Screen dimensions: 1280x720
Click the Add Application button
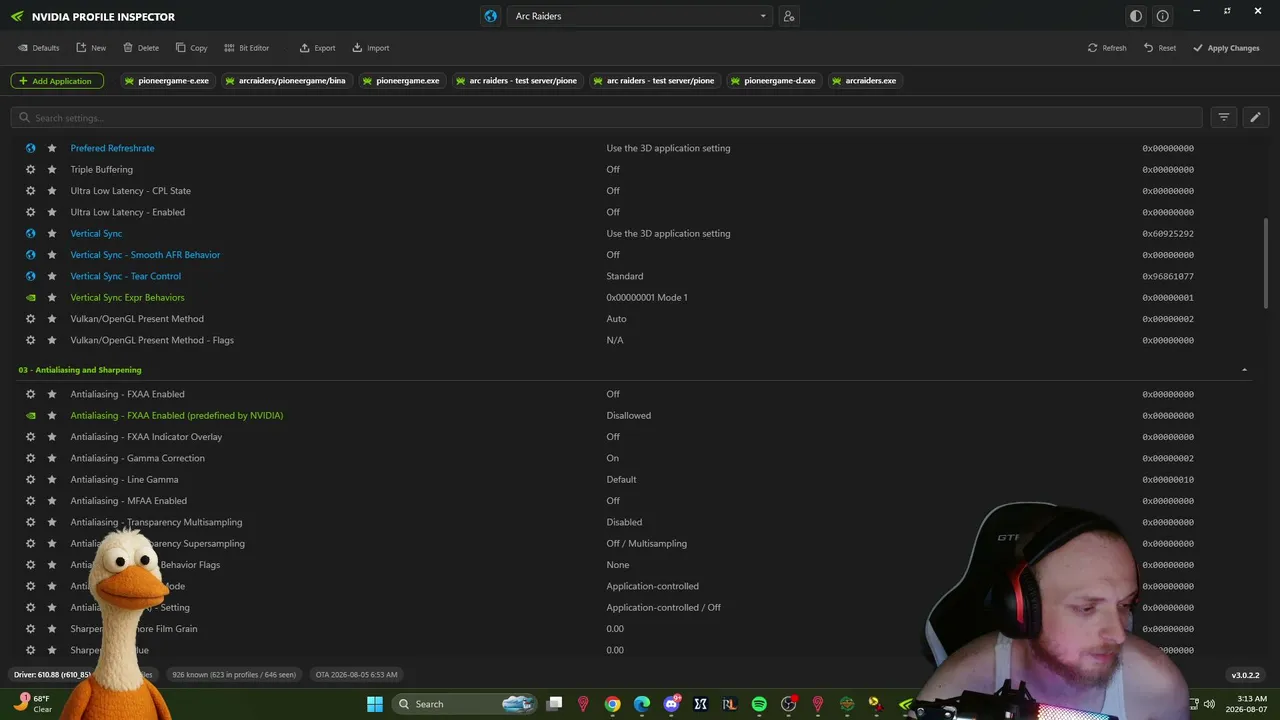click(x=57, y=81)
